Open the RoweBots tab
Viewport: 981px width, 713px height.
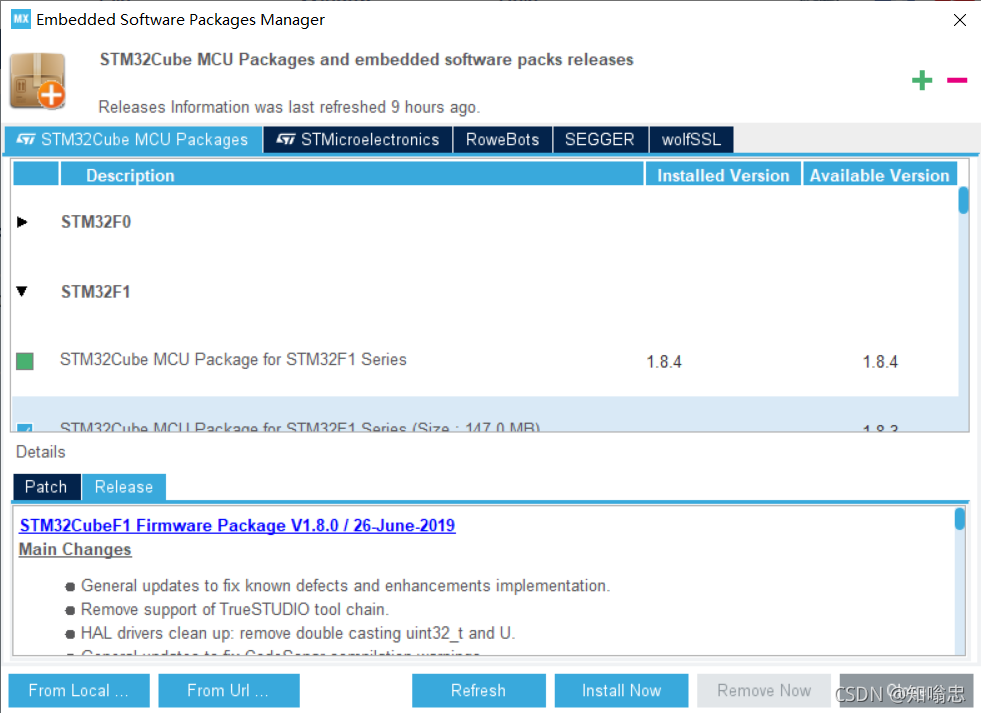coord(502,139)
